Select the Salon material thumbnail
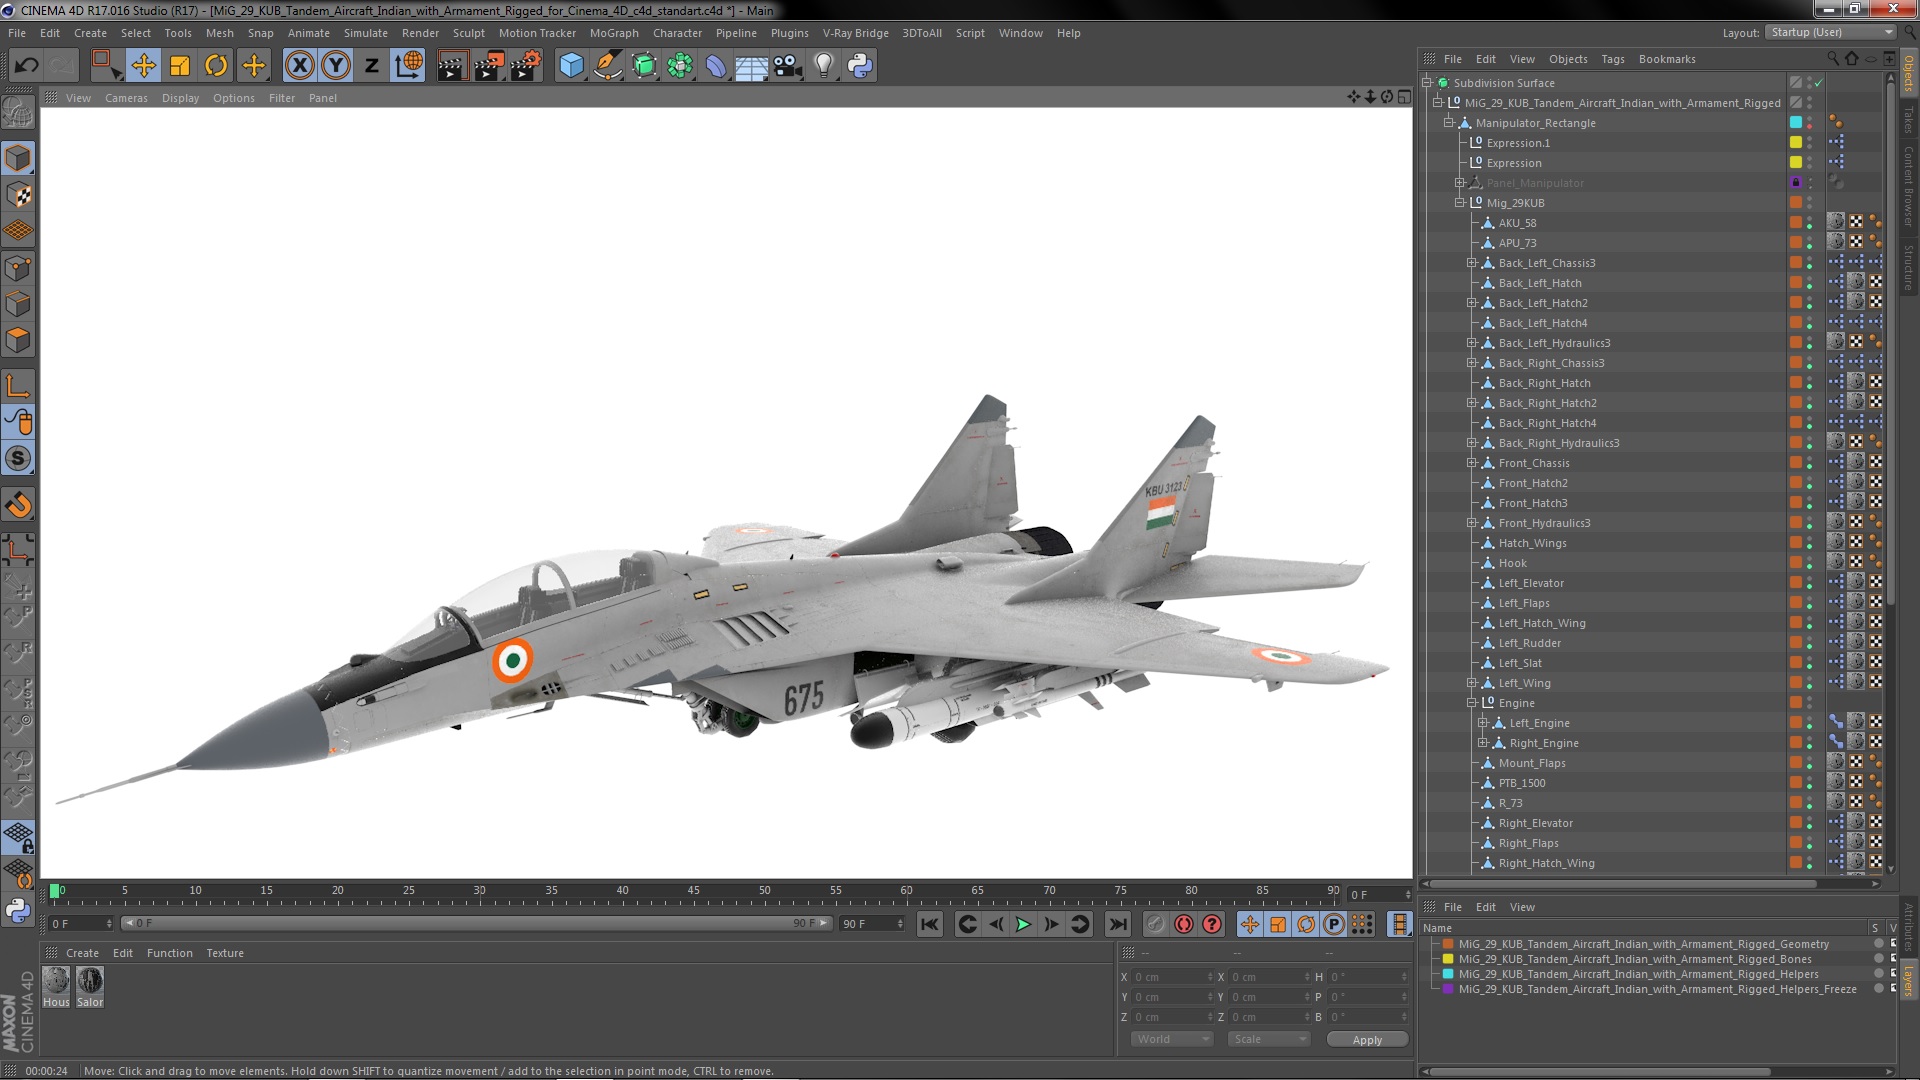1920x1080 pixels. 90,981
